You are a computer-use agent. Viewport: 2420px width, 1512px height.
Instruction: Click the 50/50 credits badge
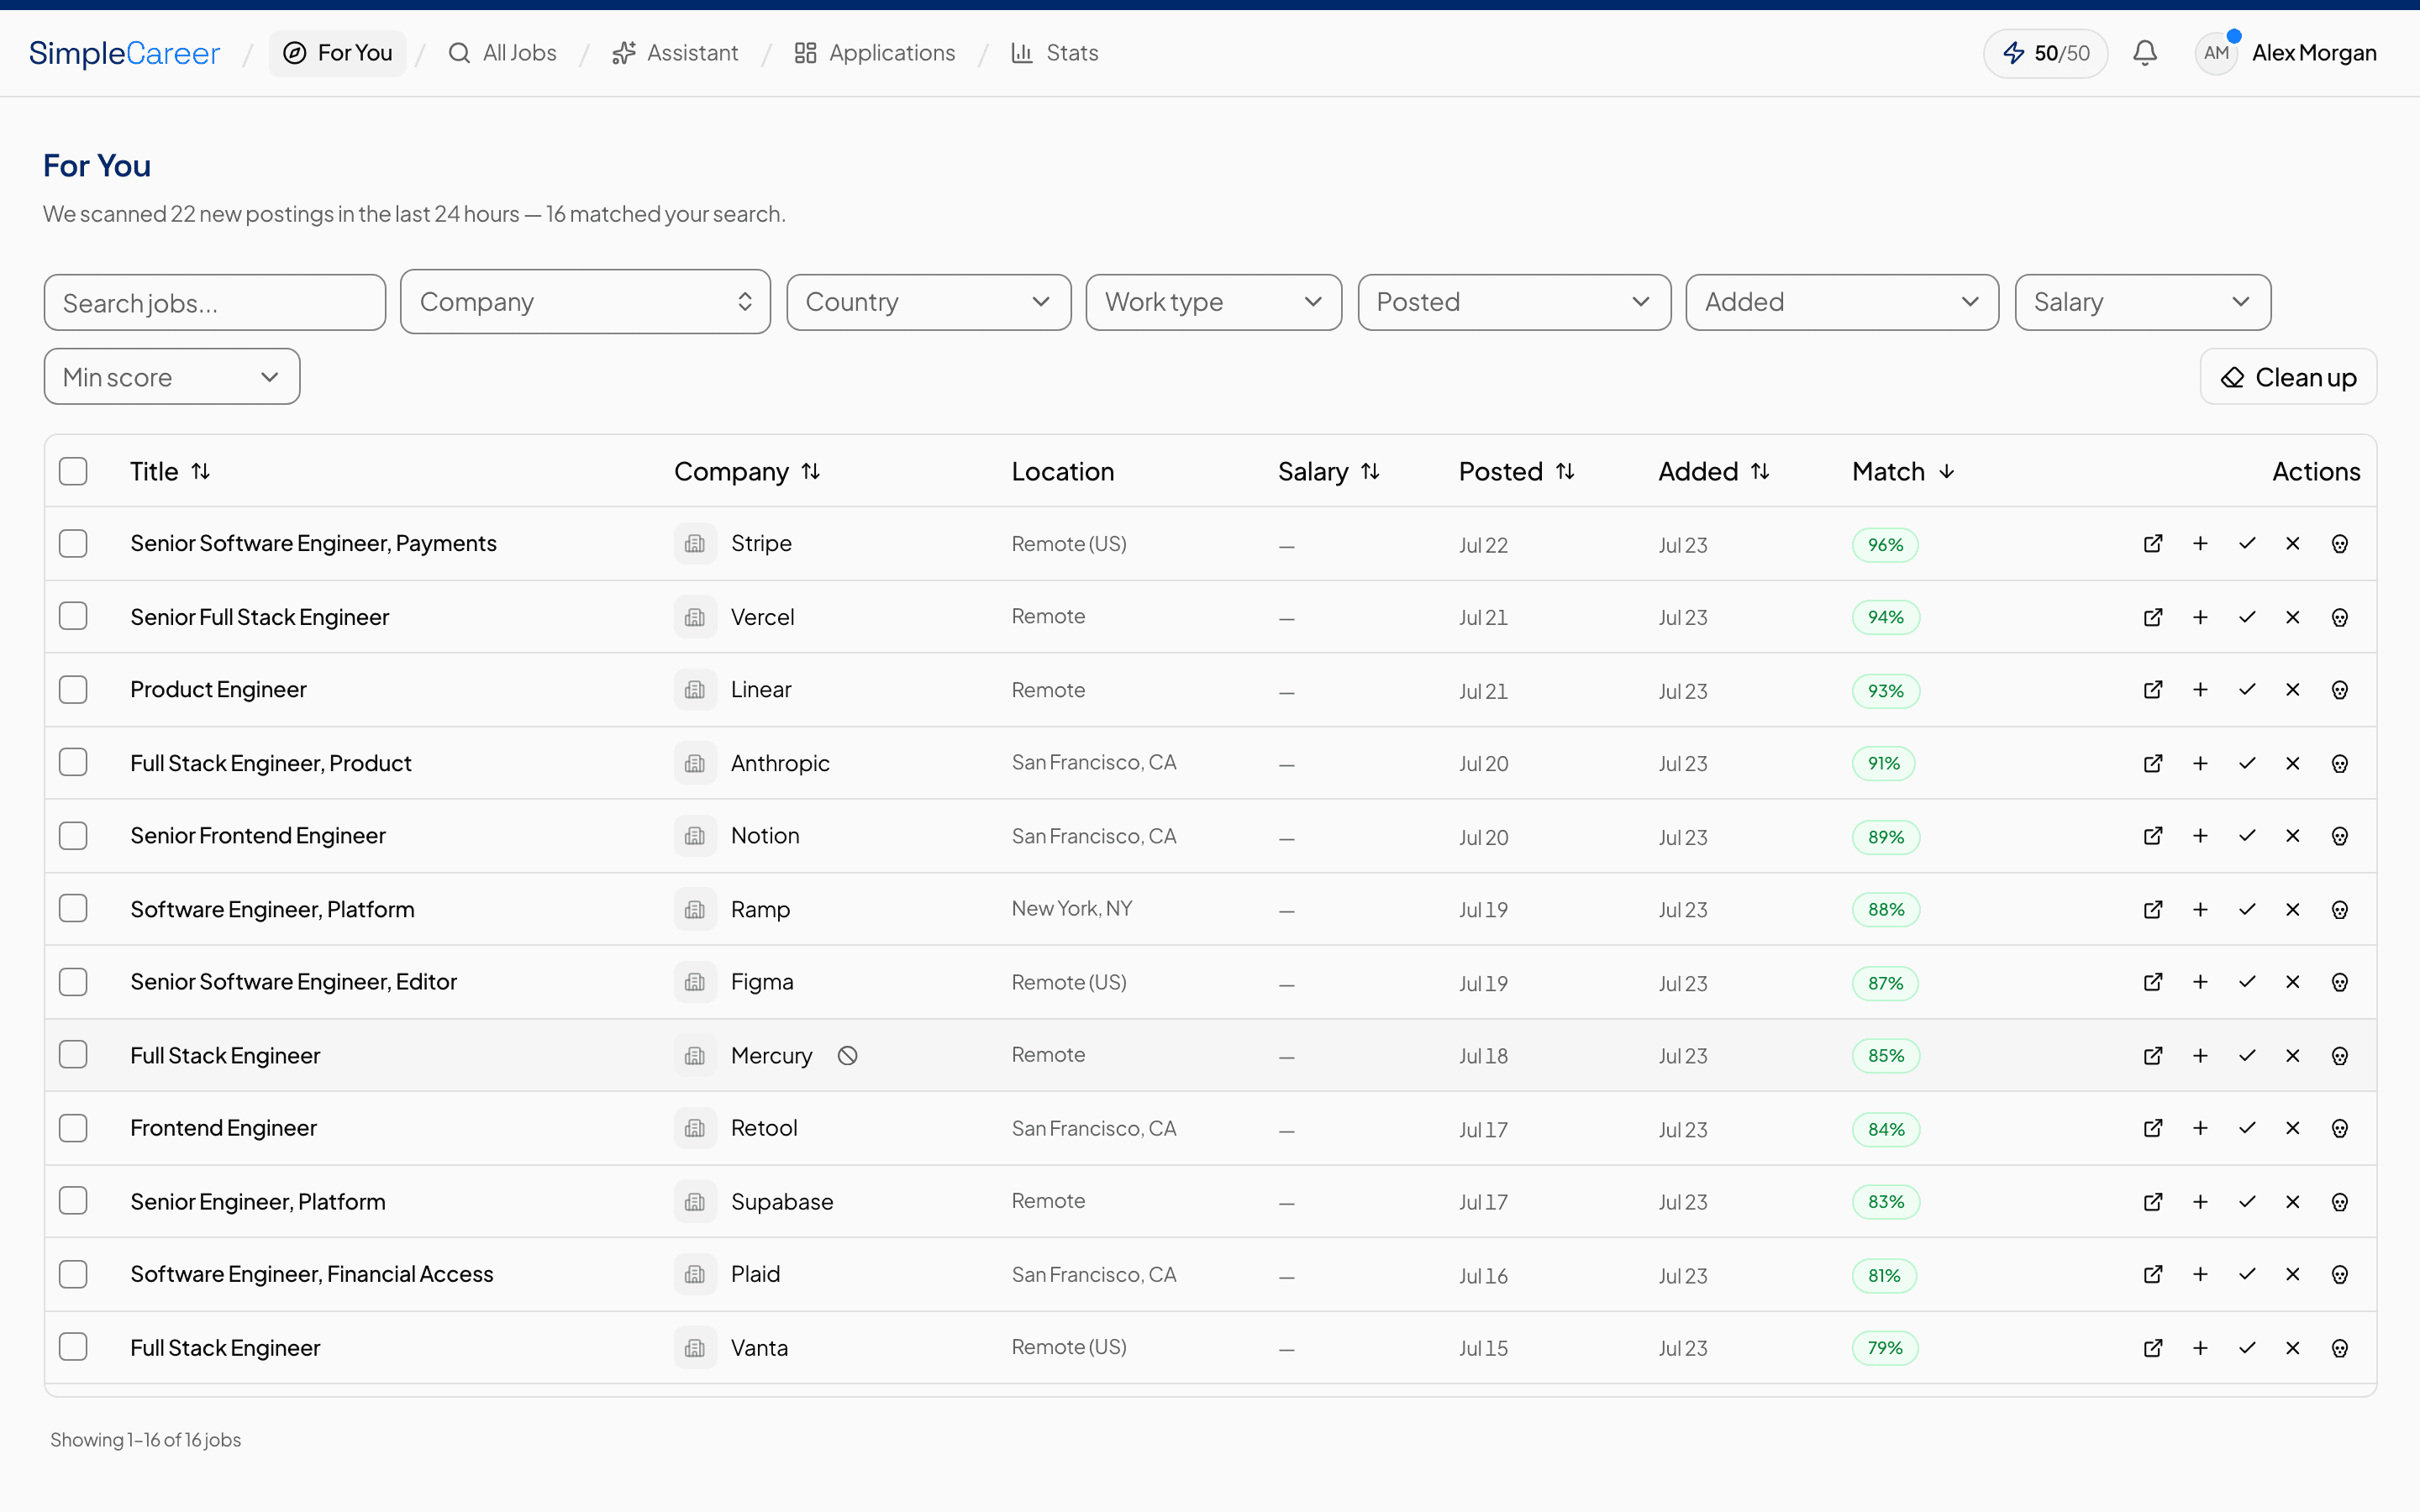[2045, 53]
